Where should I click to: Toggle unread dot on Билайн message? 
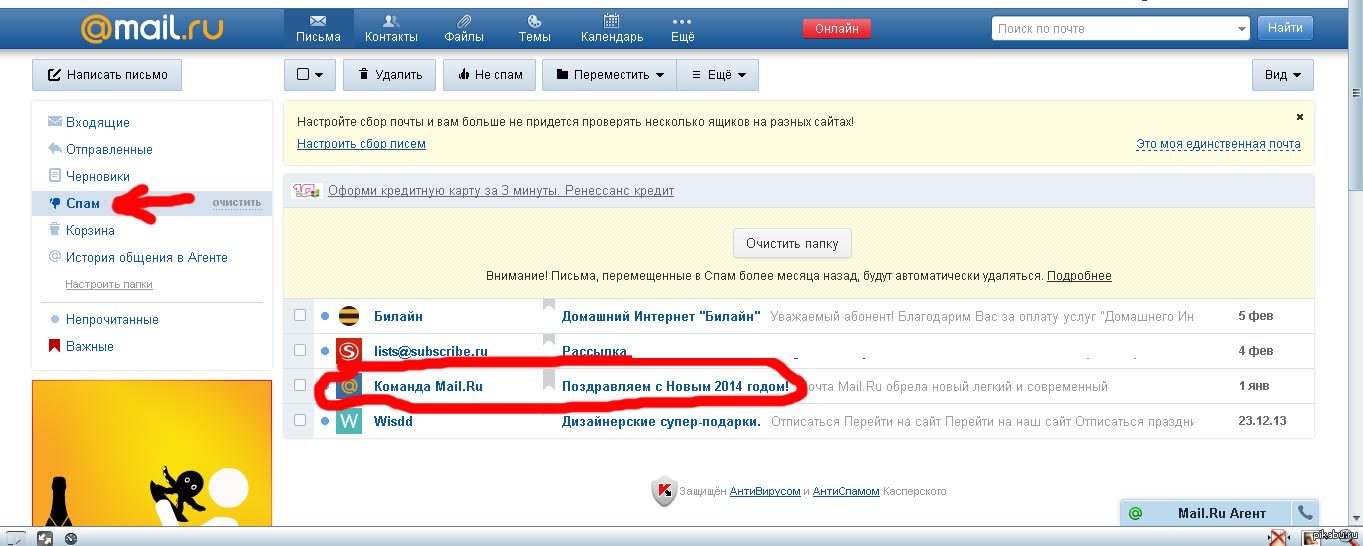click(x=325, y=316)
